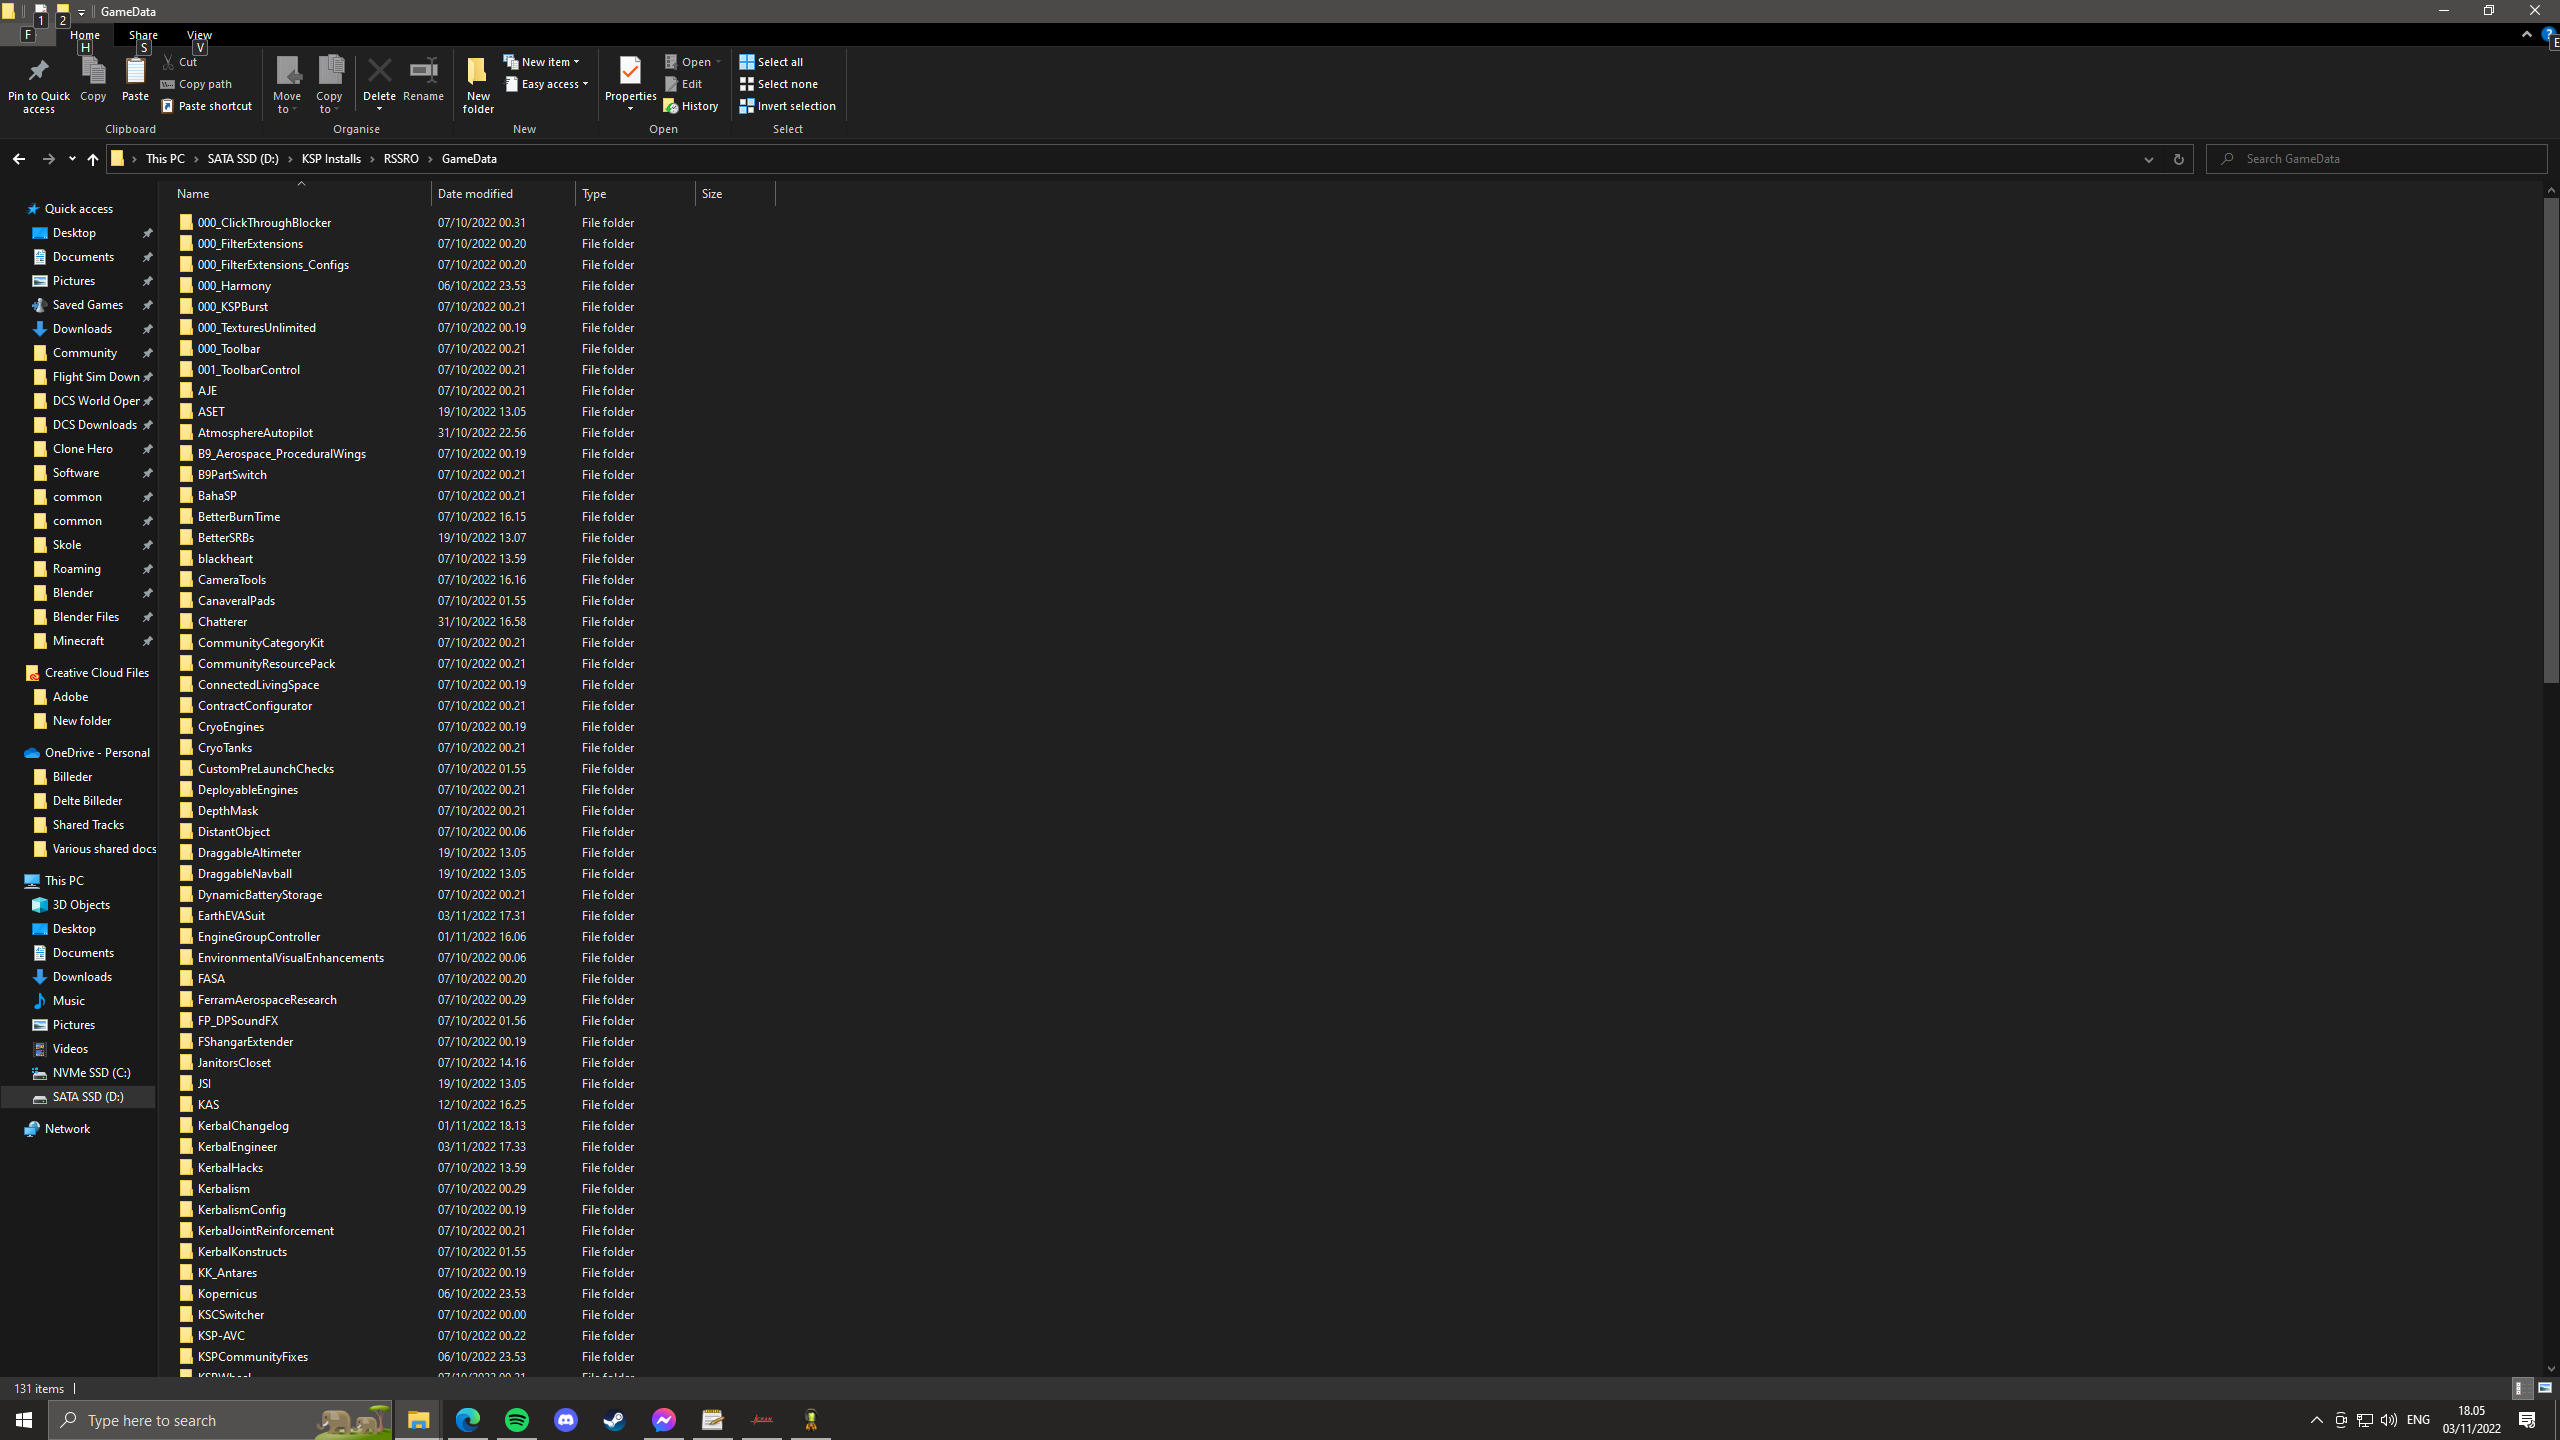This screenshot has height=1440, width=2560.
Task: Create a New folder from ribbon
Action: 478,72
